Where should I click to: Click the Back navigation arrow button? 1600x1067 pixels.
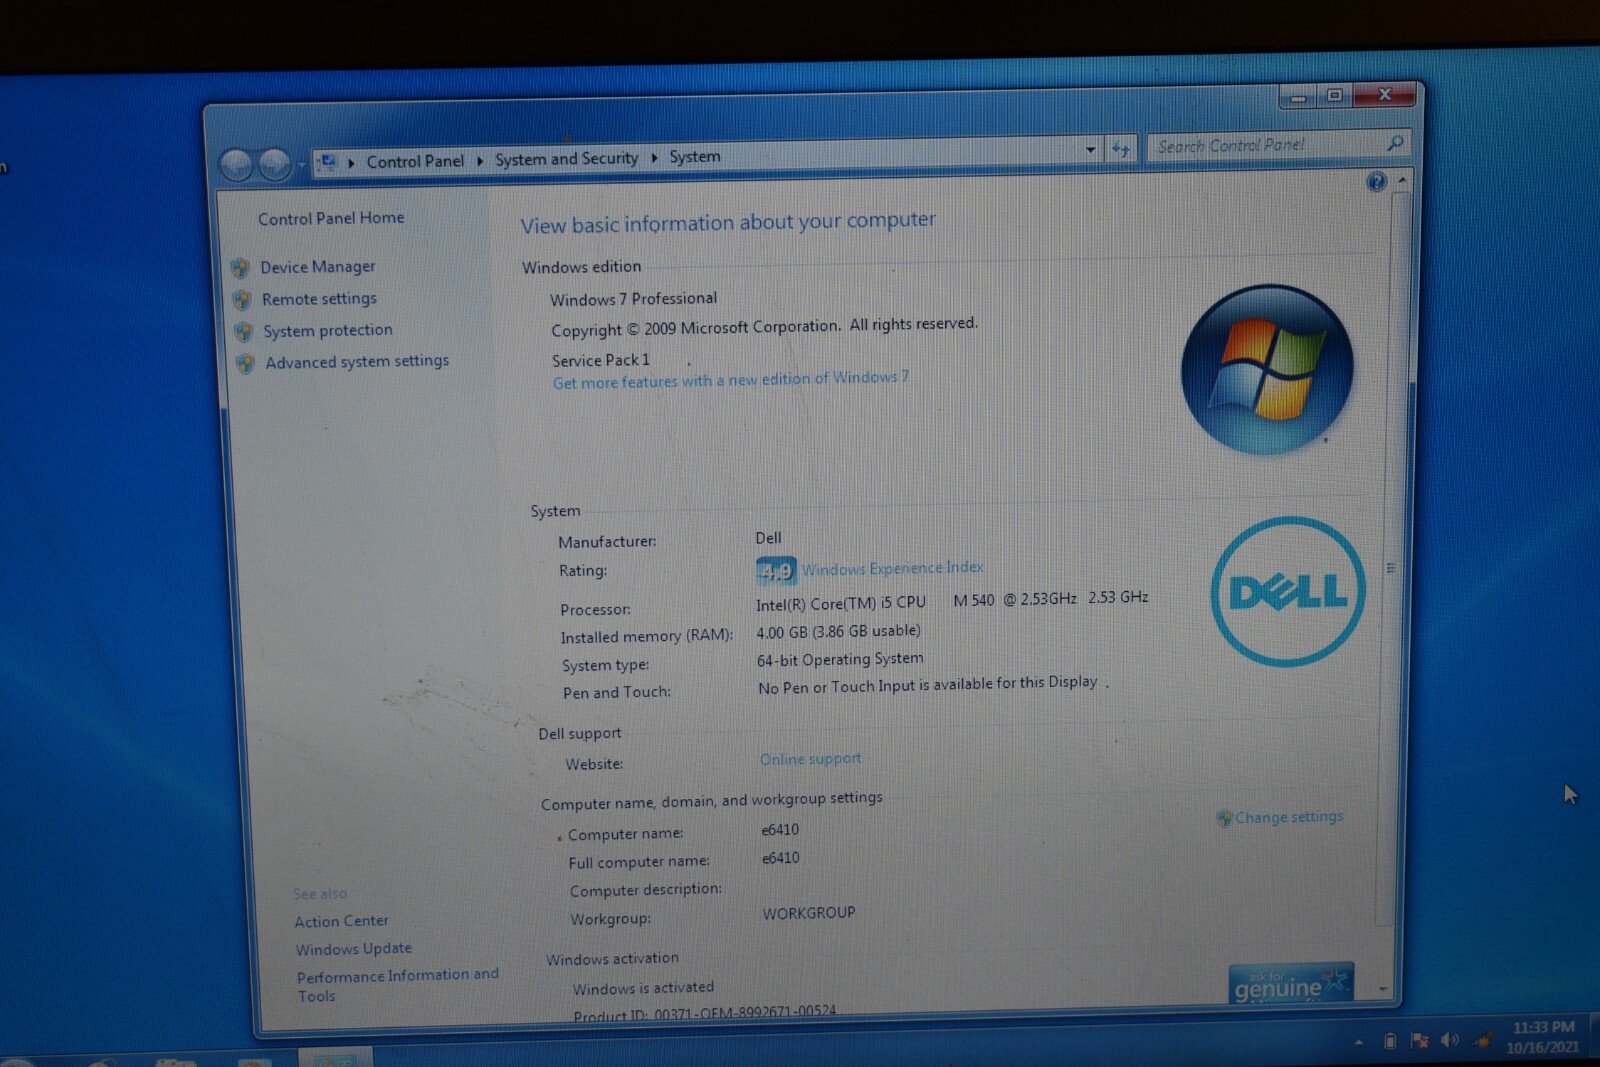(237, 165)
